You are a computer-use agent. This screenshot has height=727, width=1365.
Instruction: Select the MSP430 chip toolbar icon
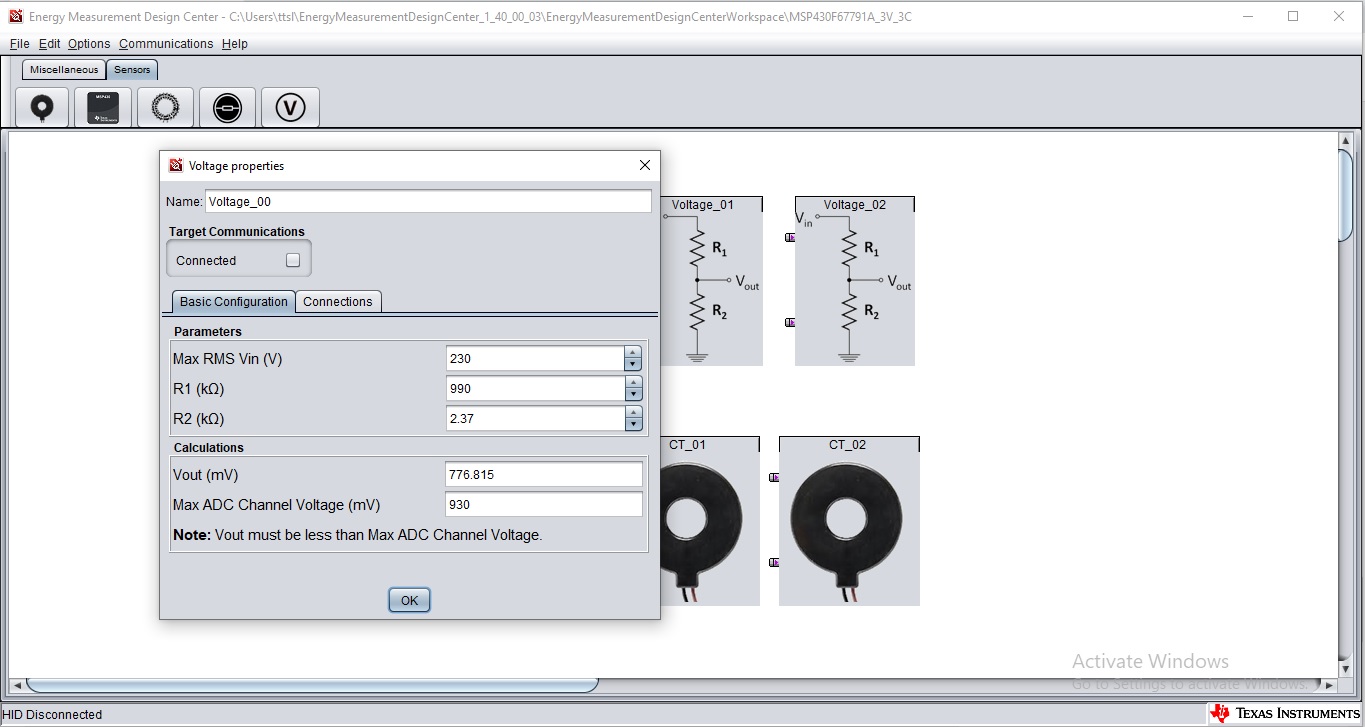click(x=103, y=107)
